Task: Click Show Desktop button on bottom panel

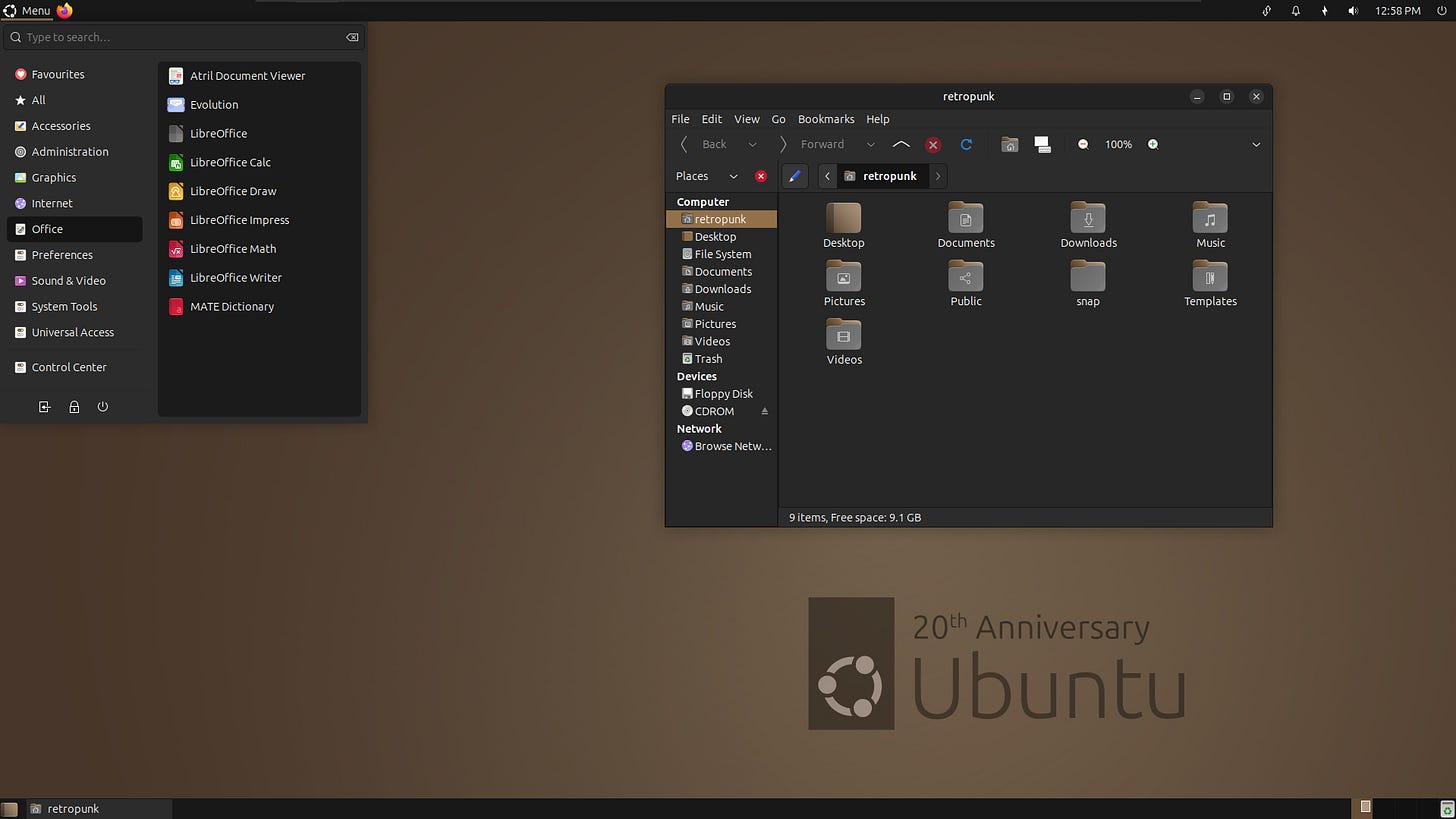Action: [9, 809]
